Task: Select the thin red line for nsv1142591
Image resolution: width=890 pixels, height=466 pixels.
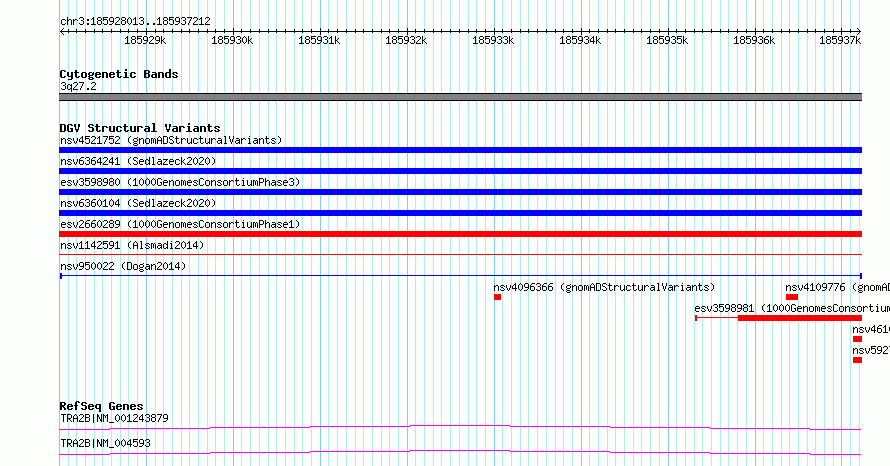Action: click(460, 255)
